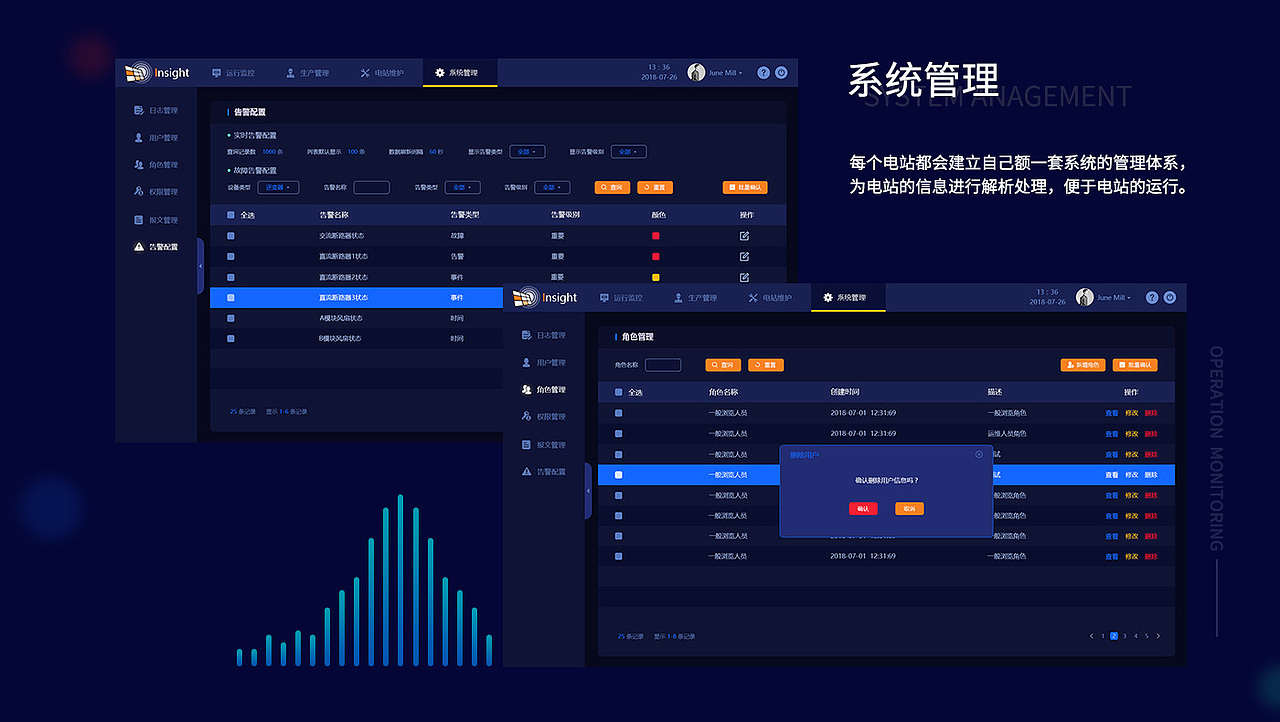Open the 告警类型 dropdown under 故障告警配置
Viewport: 1280px width, 722px height.
pos(462,187)
